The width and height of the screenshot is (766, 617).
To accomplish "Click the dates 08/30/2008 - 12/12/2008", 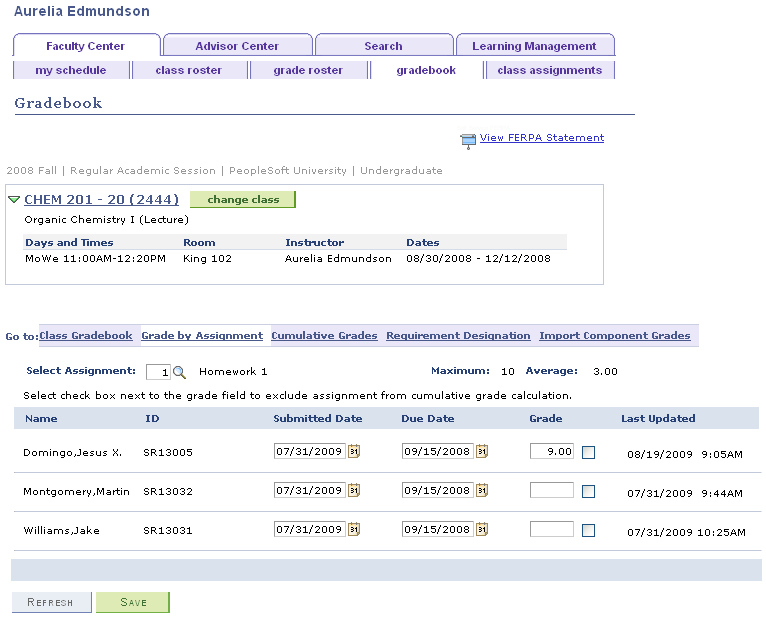I will (478, 258).
